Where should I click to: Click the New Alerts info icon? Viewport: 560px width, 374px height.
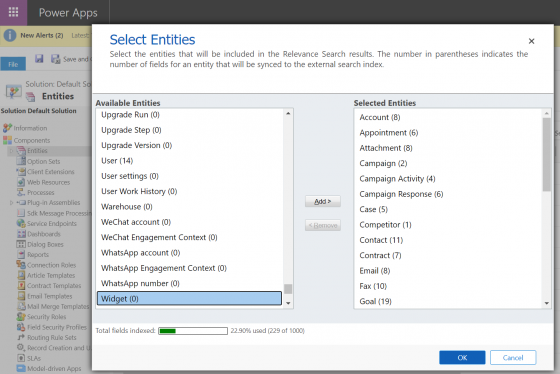point(10,35)
